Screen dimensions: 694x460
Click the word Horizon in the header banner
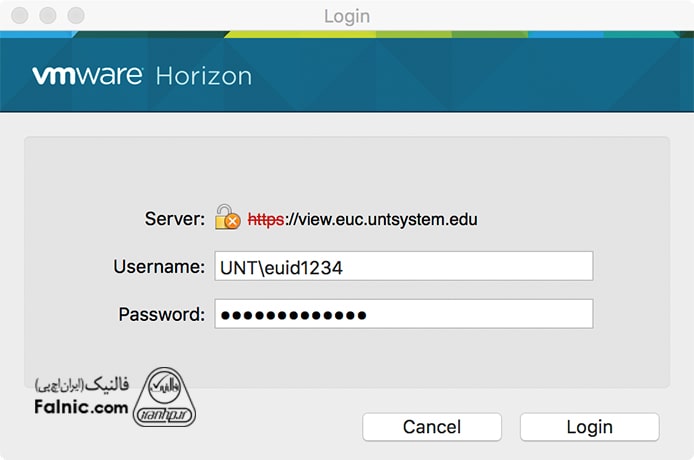point(204,76)
